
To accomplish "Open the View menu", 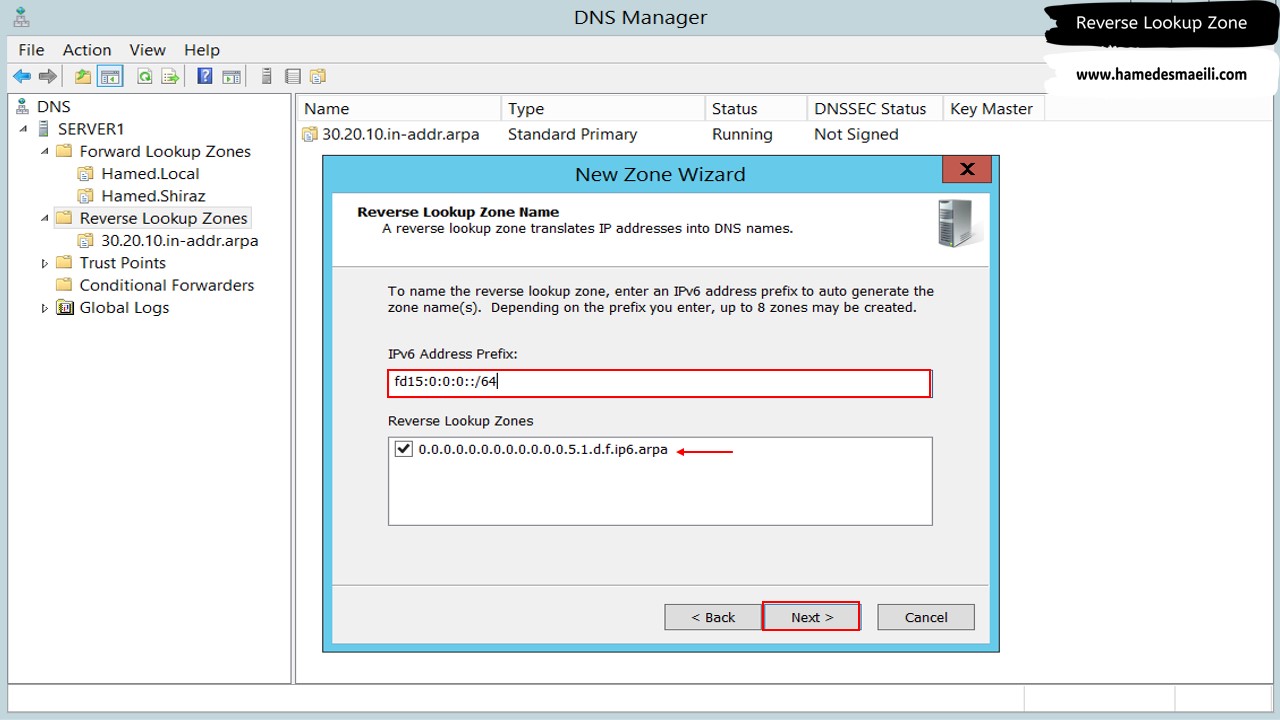I will 147,50.
